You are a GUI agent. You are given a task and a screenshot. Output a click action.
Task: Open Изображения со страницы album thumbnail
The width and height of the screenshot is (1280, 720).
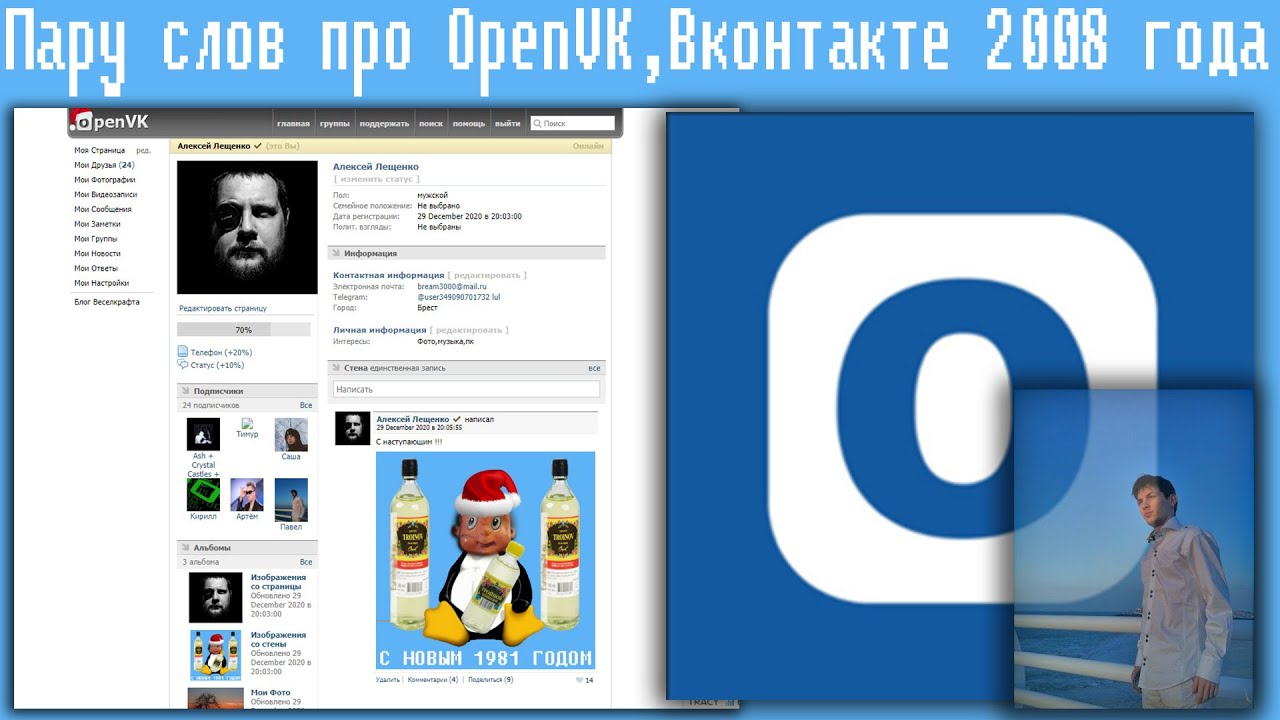click(x=216, y=598)
